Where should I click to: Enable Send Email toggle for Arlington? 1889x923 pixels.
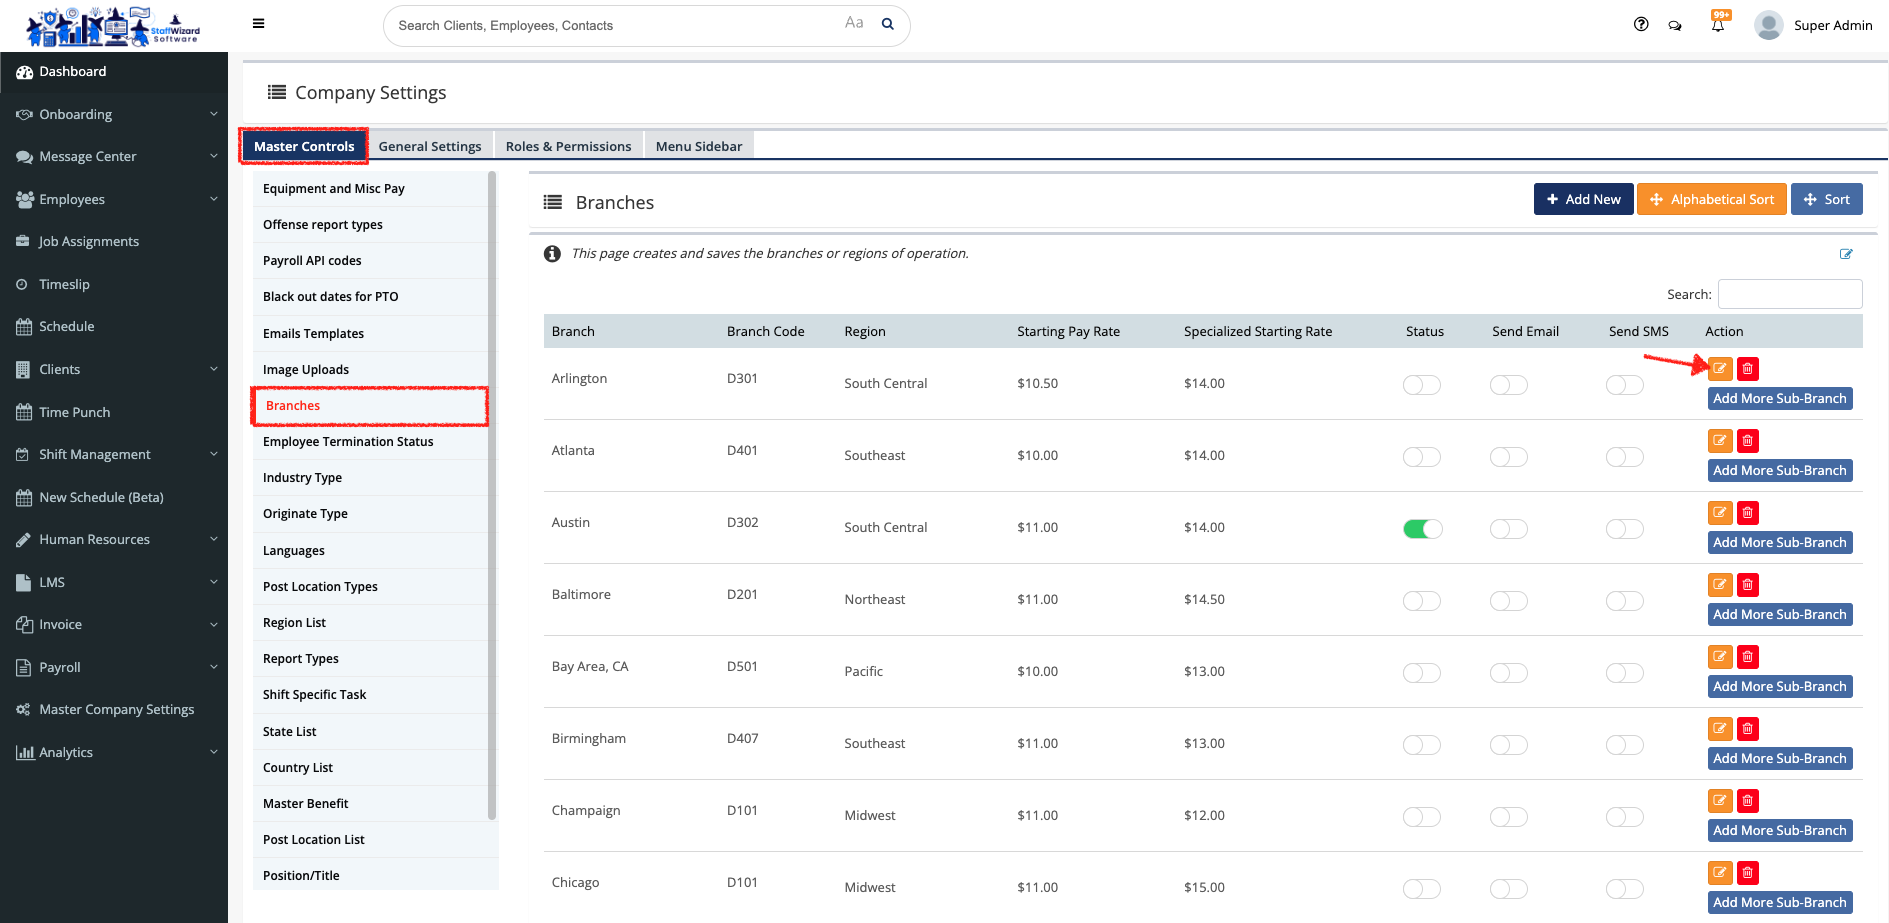1508,385
